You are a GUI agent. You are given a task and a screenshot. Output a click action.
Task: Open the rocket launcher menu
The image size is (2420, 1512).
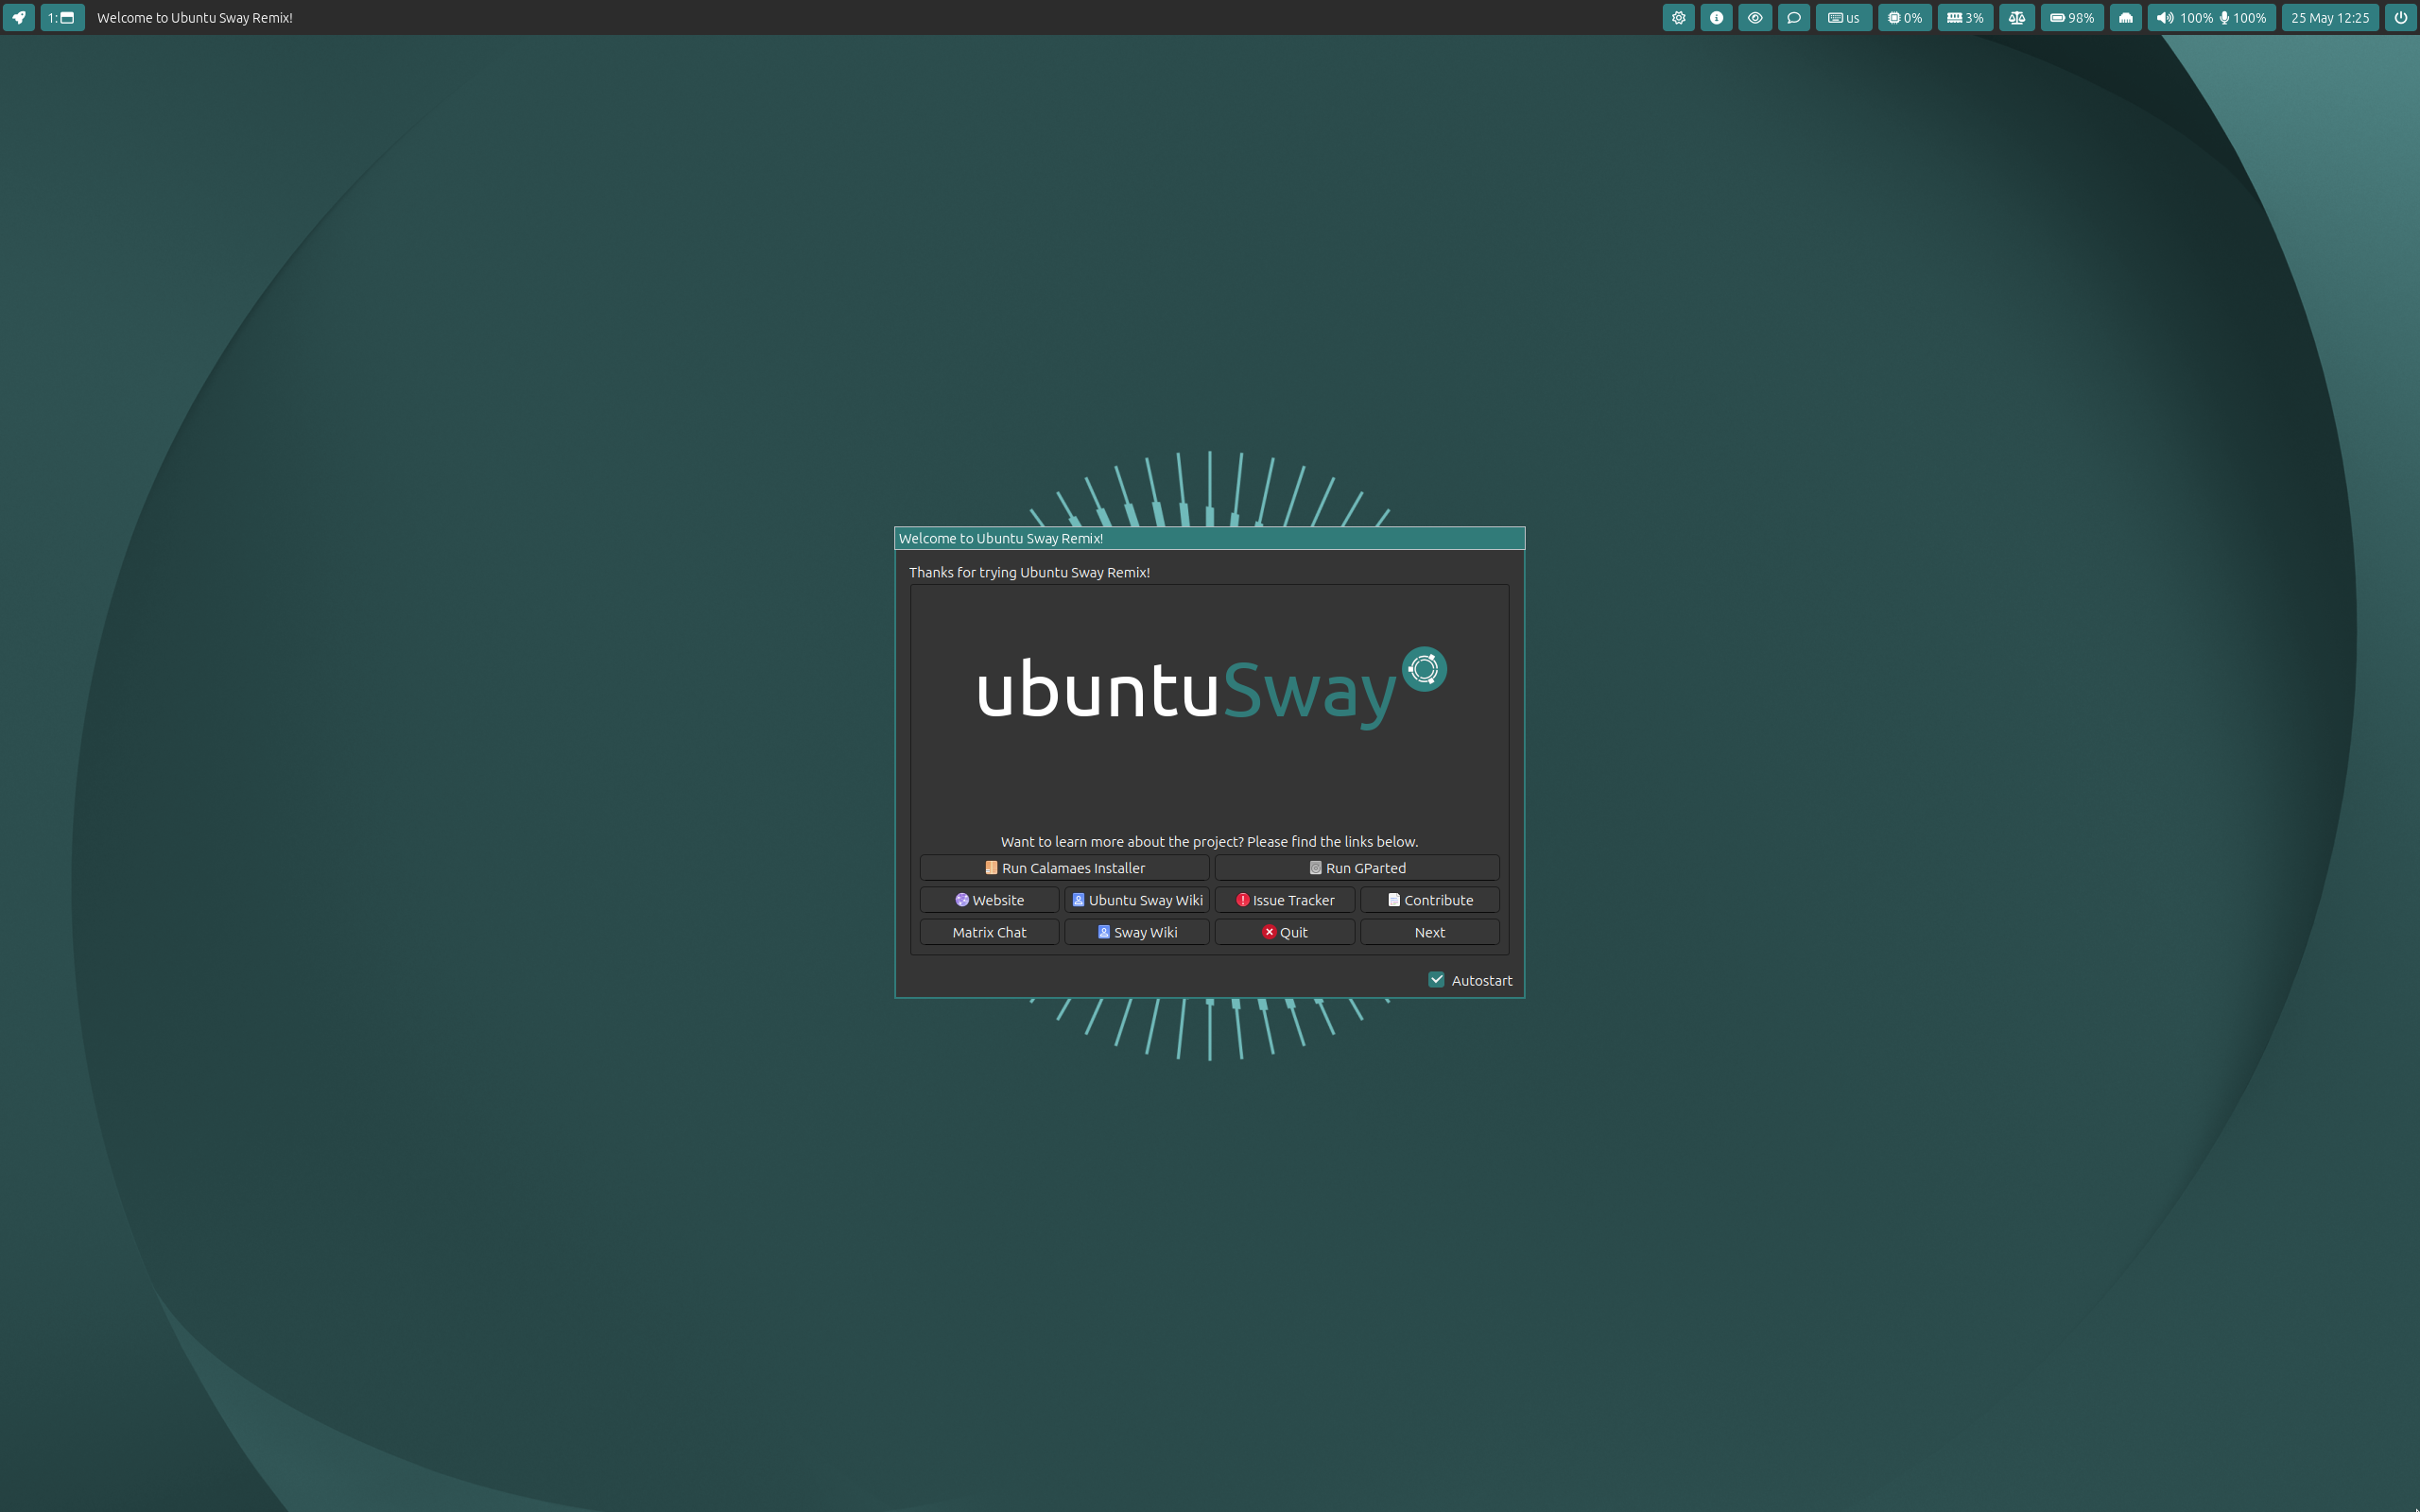point(19,17)
